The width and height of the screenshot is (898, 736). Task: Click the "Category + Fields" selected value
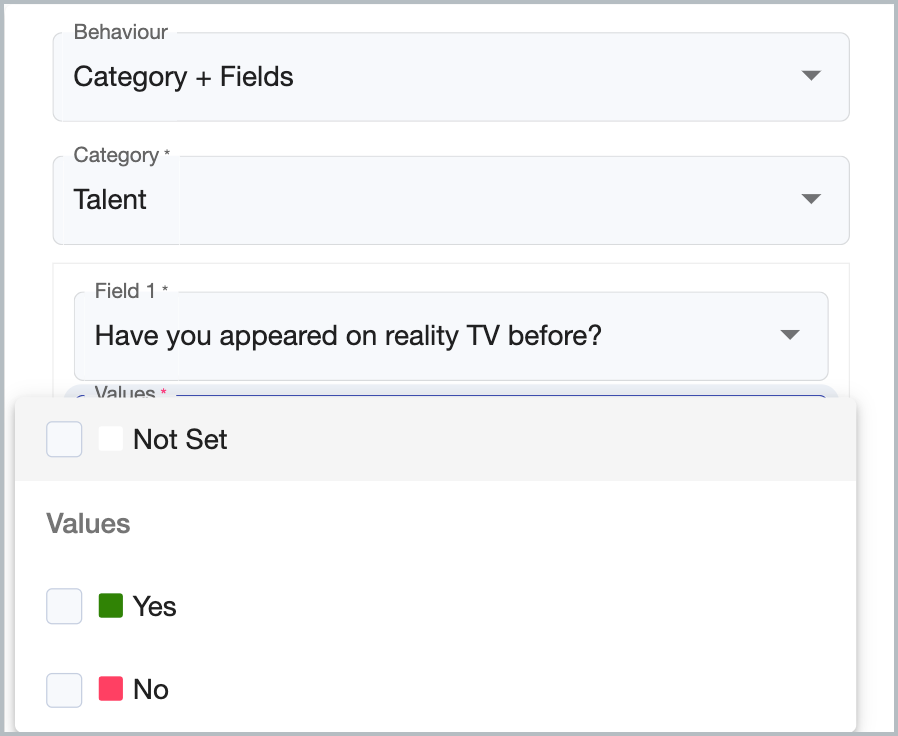point(184,77)
